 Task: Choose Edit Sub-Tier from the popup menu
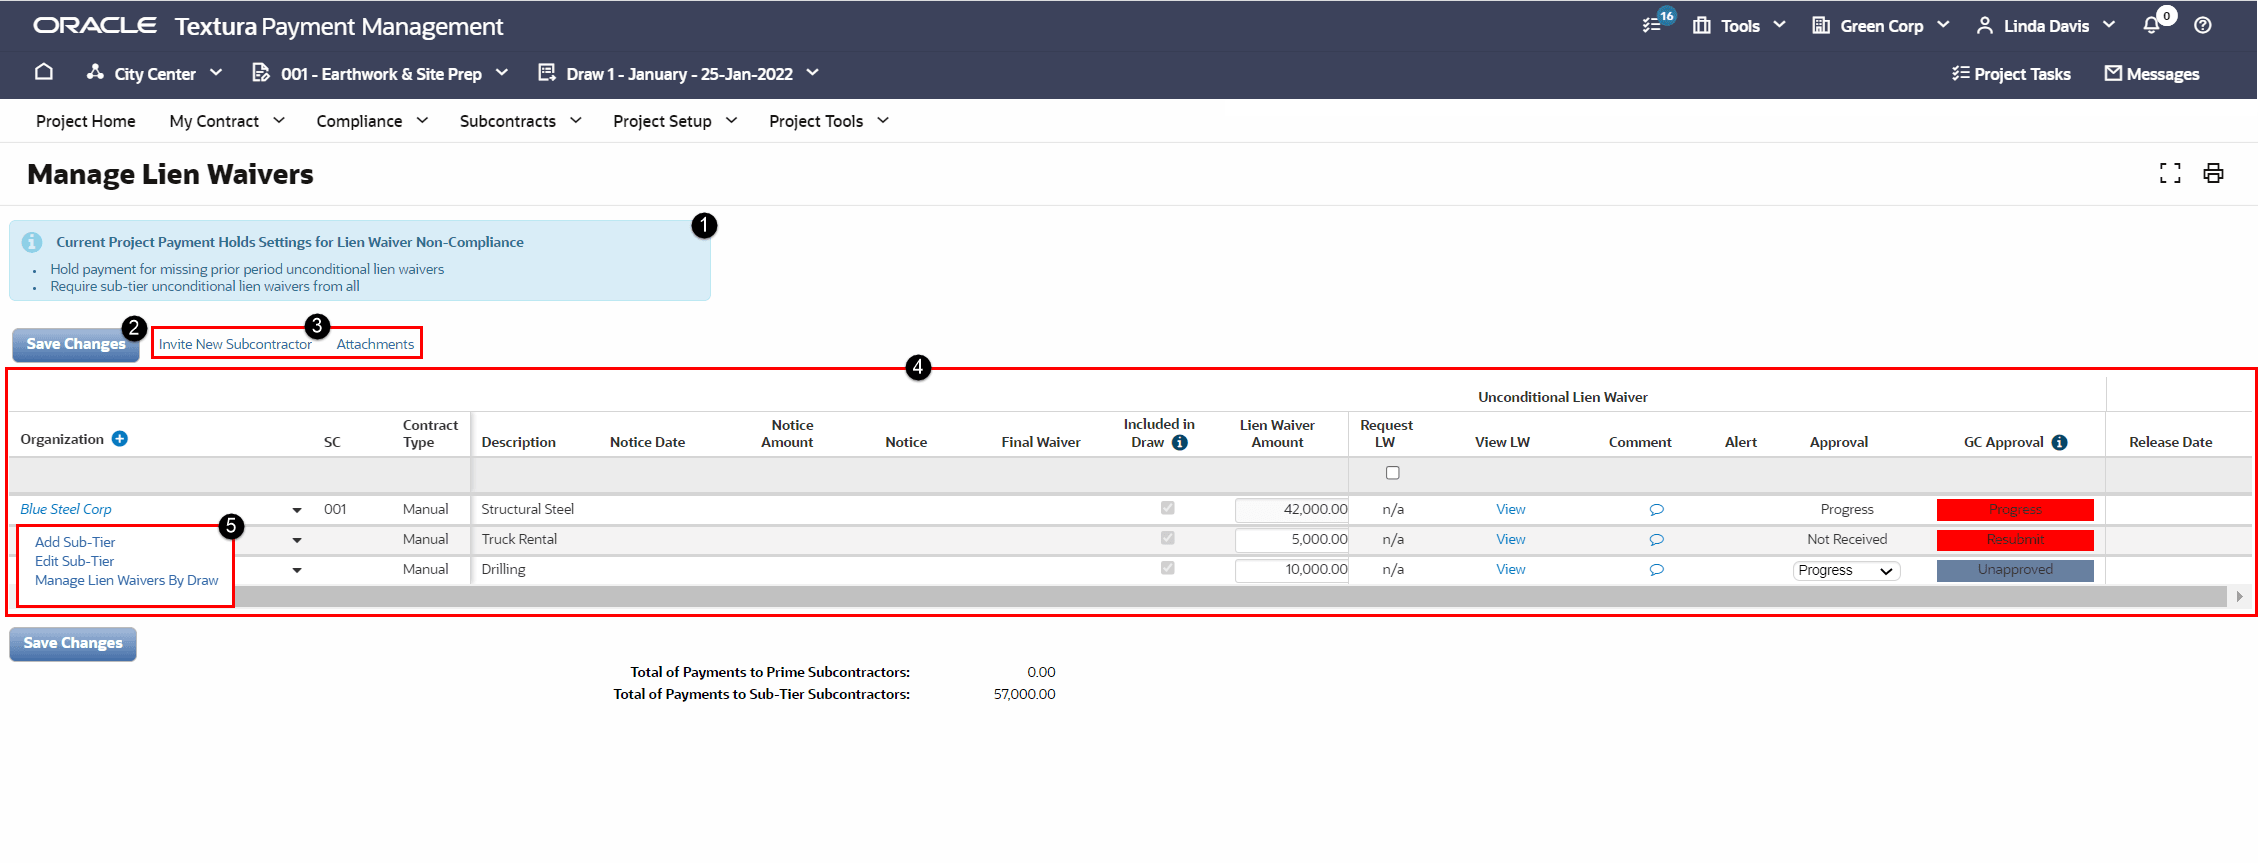pyautogui.click(x=75, y=561)
